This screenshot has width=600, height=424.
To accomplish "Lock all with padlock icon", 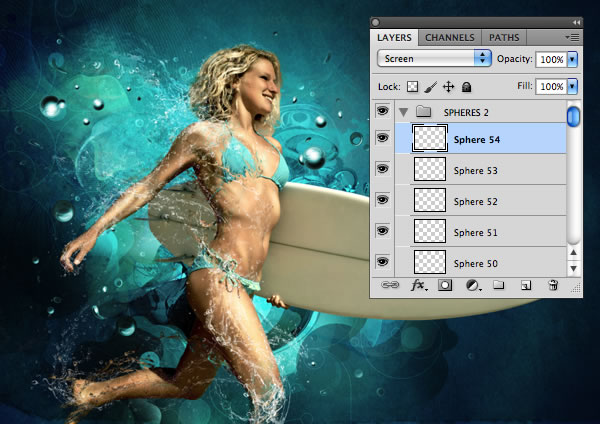I will click(x=466, y=87).
